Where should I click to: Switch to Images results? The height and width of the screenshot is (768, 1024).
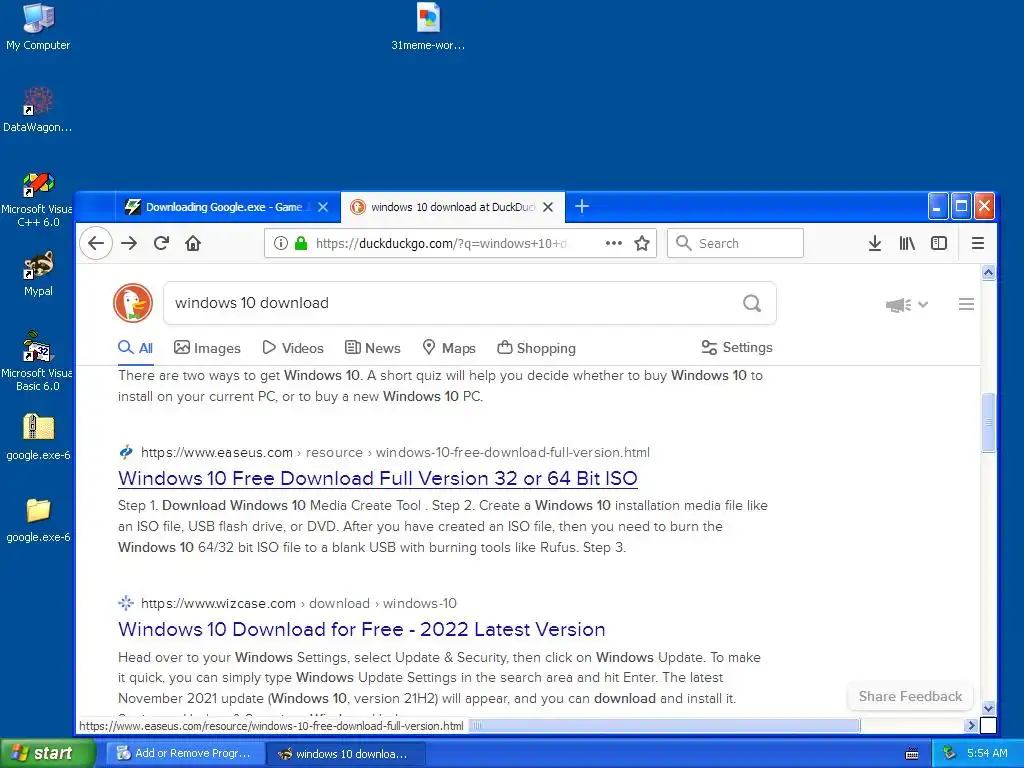(x=208, y=348)
